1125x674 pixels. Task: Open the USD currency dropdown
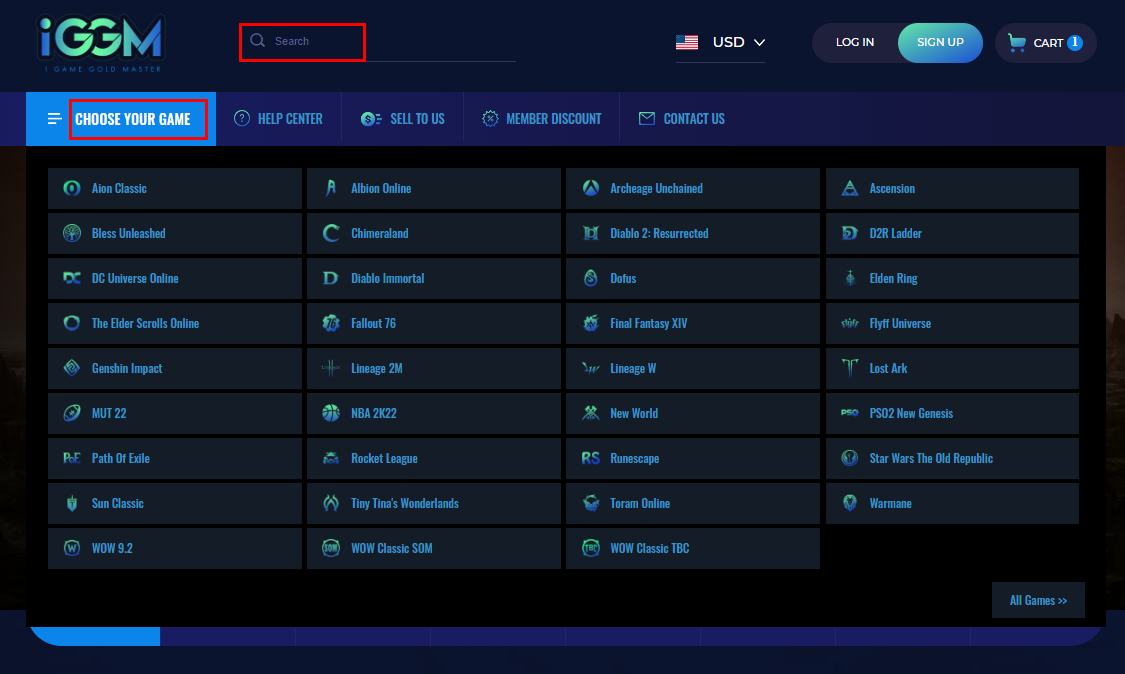pos(720,42)
